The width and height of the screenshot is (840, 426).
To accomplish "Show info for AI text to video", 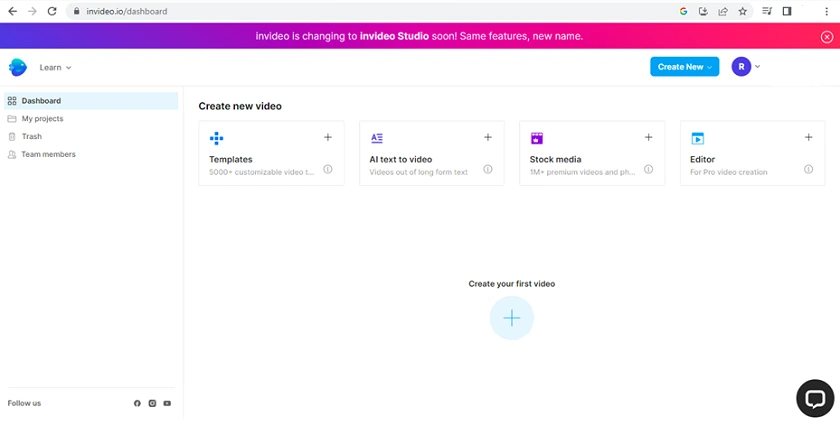I will tap(488, 169).
